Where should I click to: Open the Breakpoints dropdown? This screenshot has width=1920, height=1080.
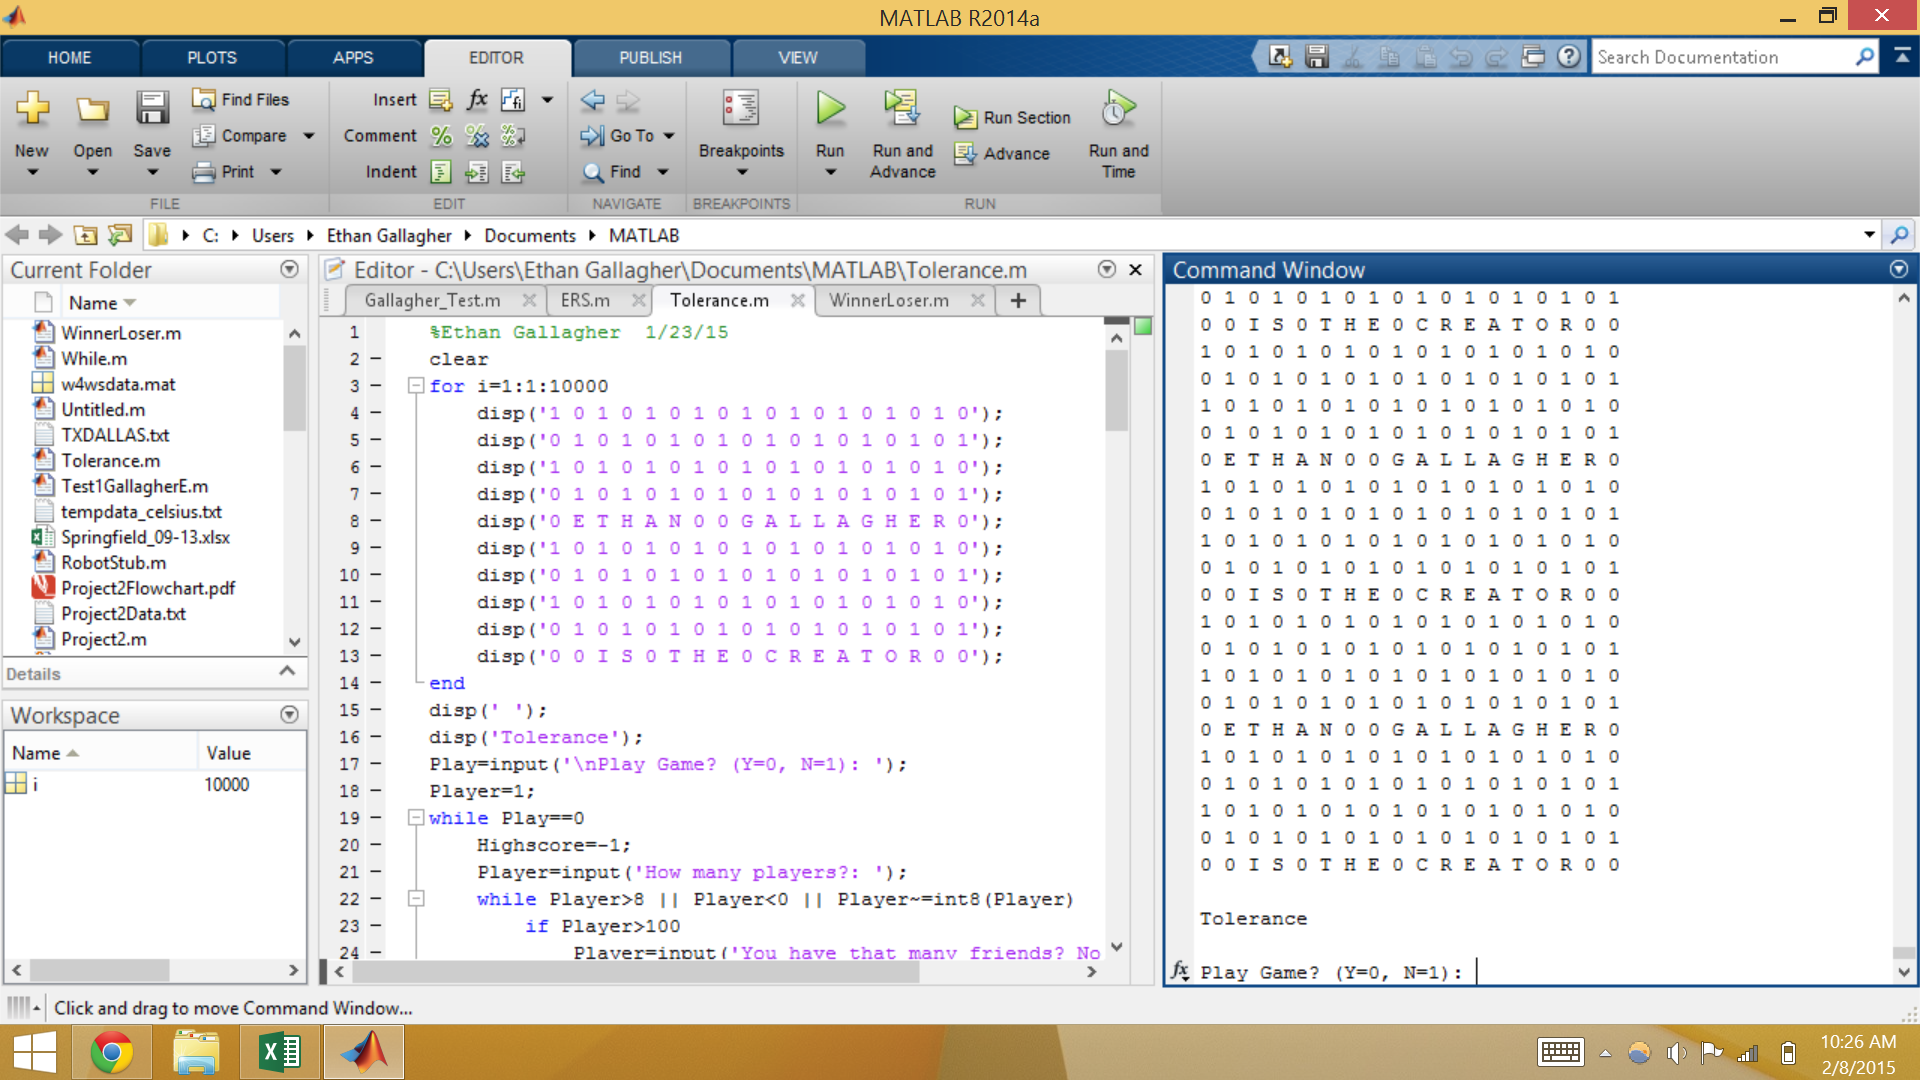tap(741, 172)
